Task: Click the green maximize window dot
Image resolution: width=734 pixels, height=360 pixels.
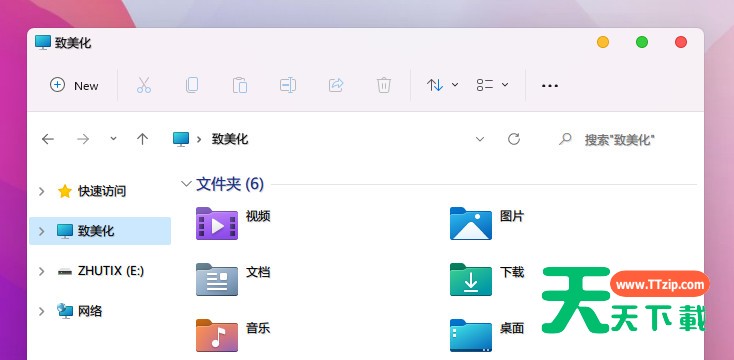Action: coord(642,42)
